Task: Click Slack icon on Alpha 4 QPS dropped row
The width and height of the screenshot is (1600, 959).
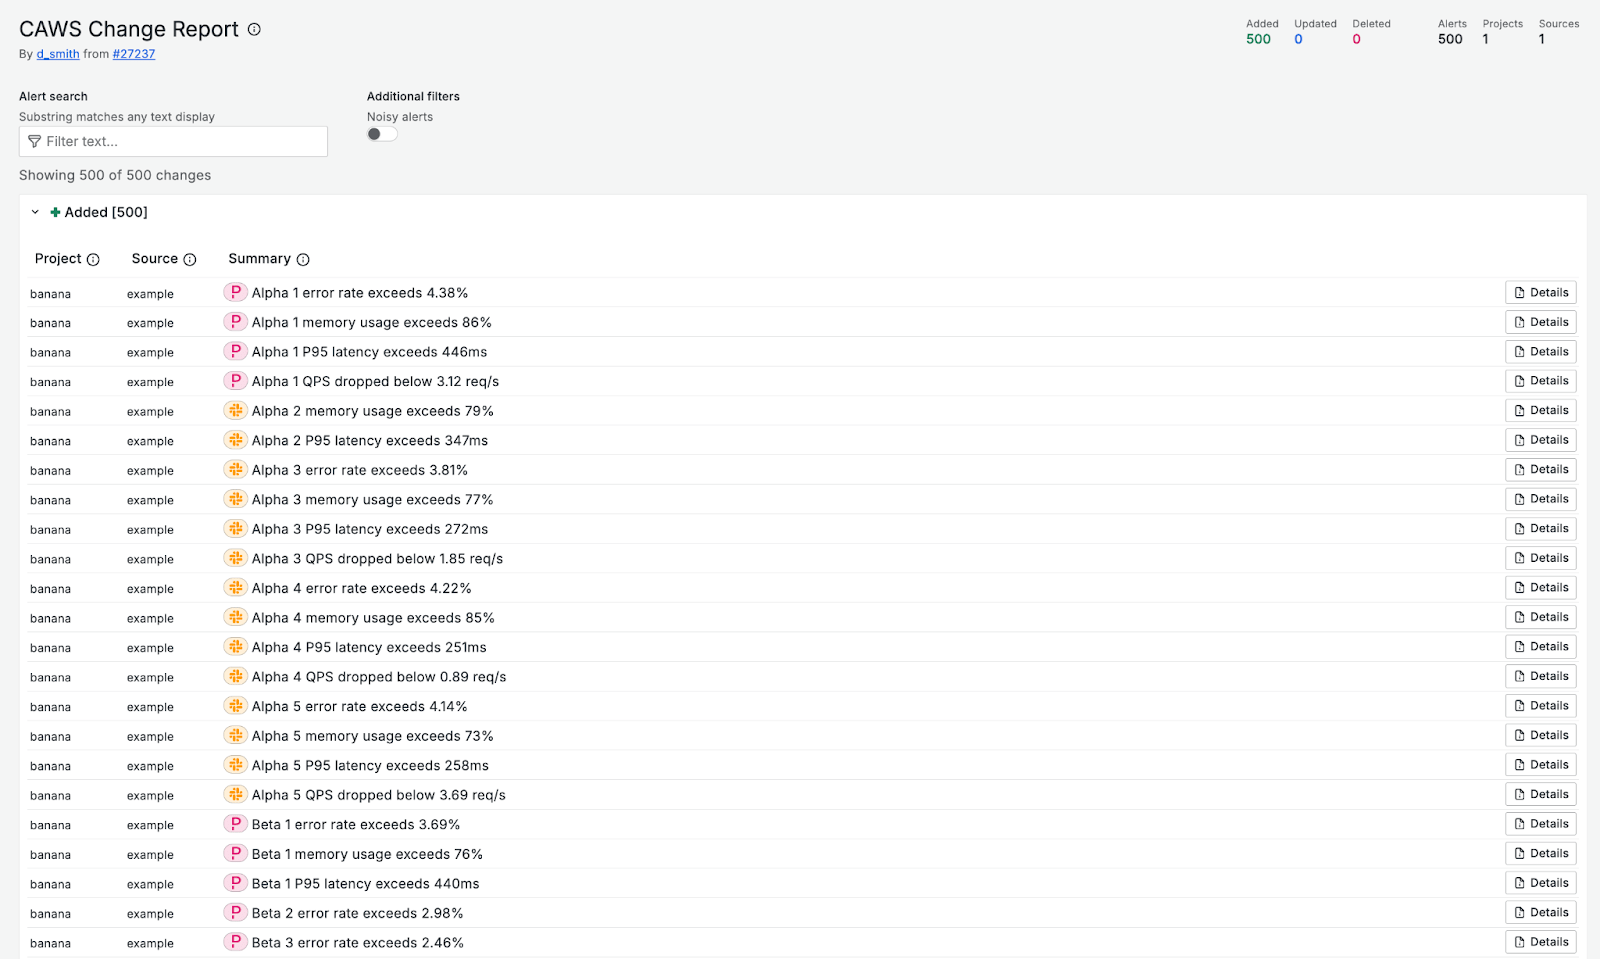Action: [235, 677]
